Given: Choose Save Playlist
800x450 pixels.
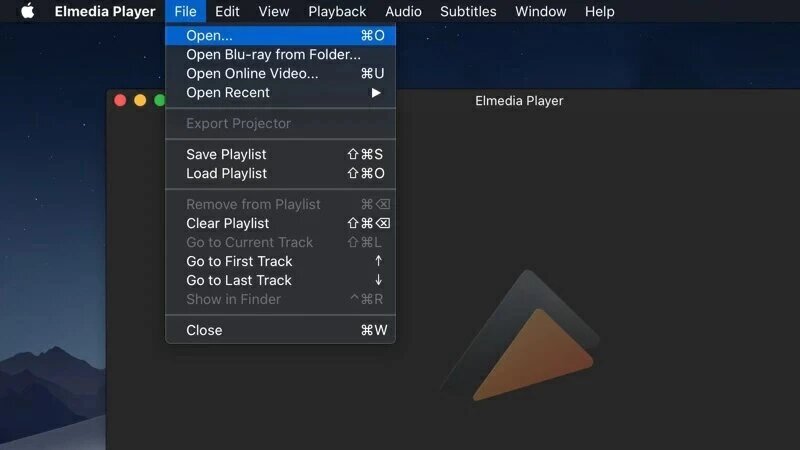Looking at the screenshot, I should click(x=280, y=154).
